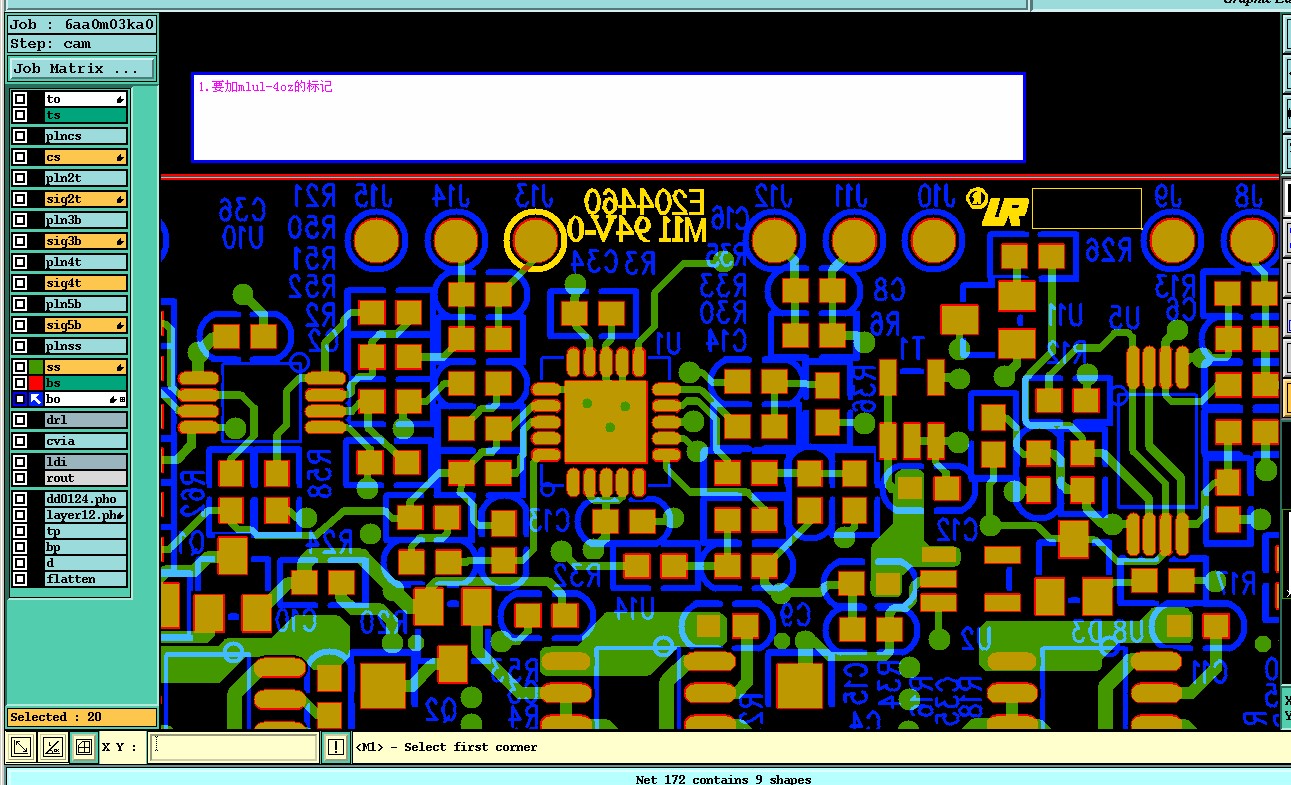Select the tp layer name
Image resolution: width=1291 pixels, height=785 pixels.
[86, 531]
